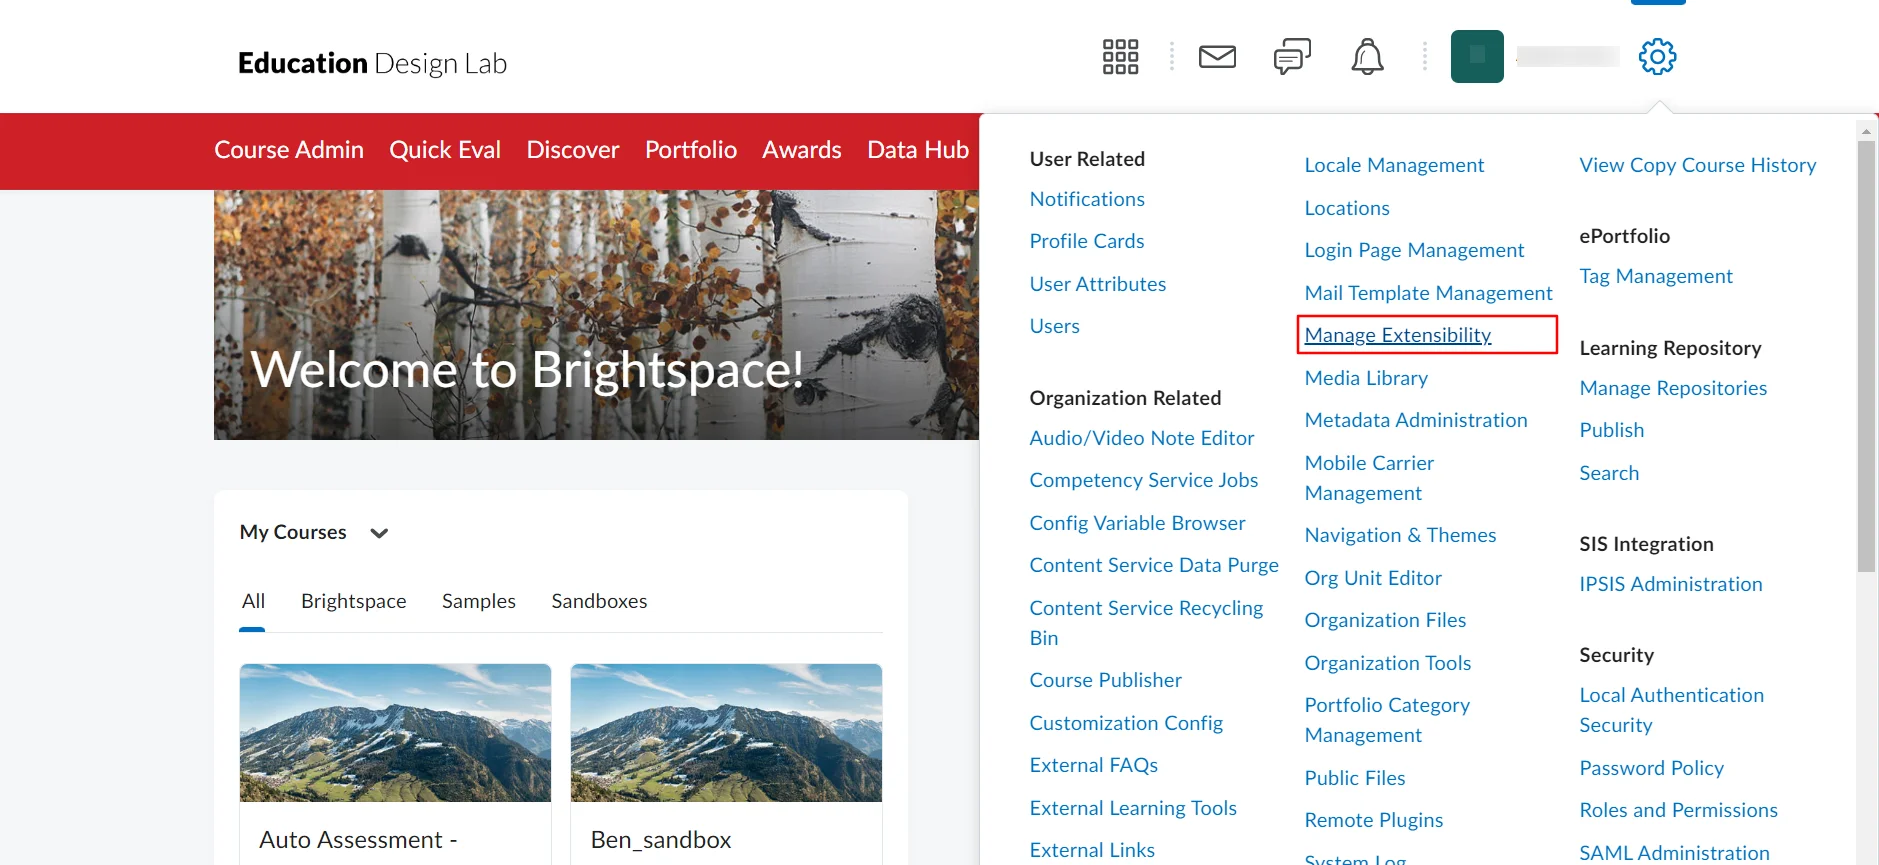Open View Copy Course History
This screenshot has height=865, width=1879.
1698,165
